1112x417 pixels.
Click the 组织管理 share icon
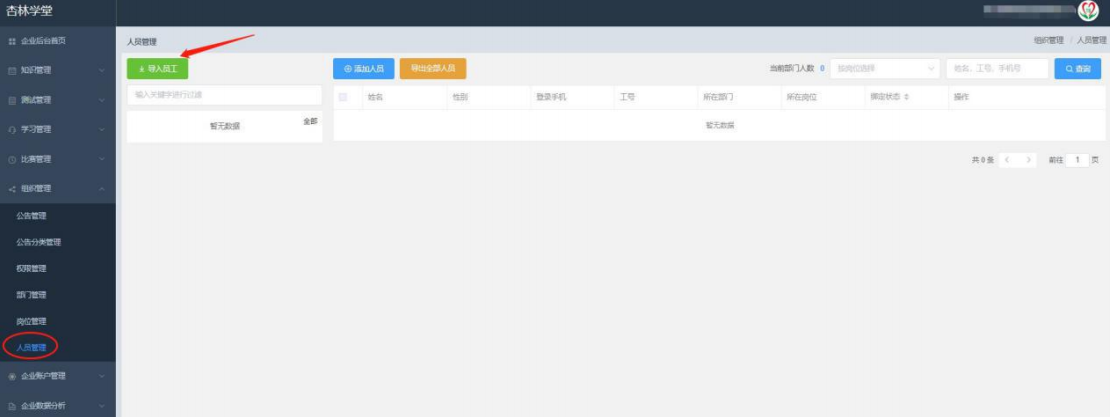11,189
